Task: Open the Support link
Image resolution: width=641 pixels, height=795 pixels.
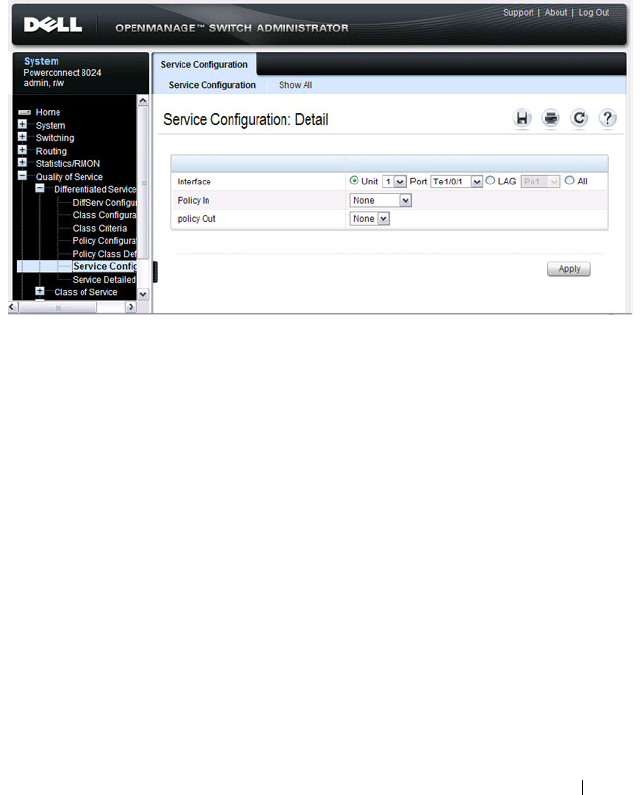Action: [x=518, y=13]
